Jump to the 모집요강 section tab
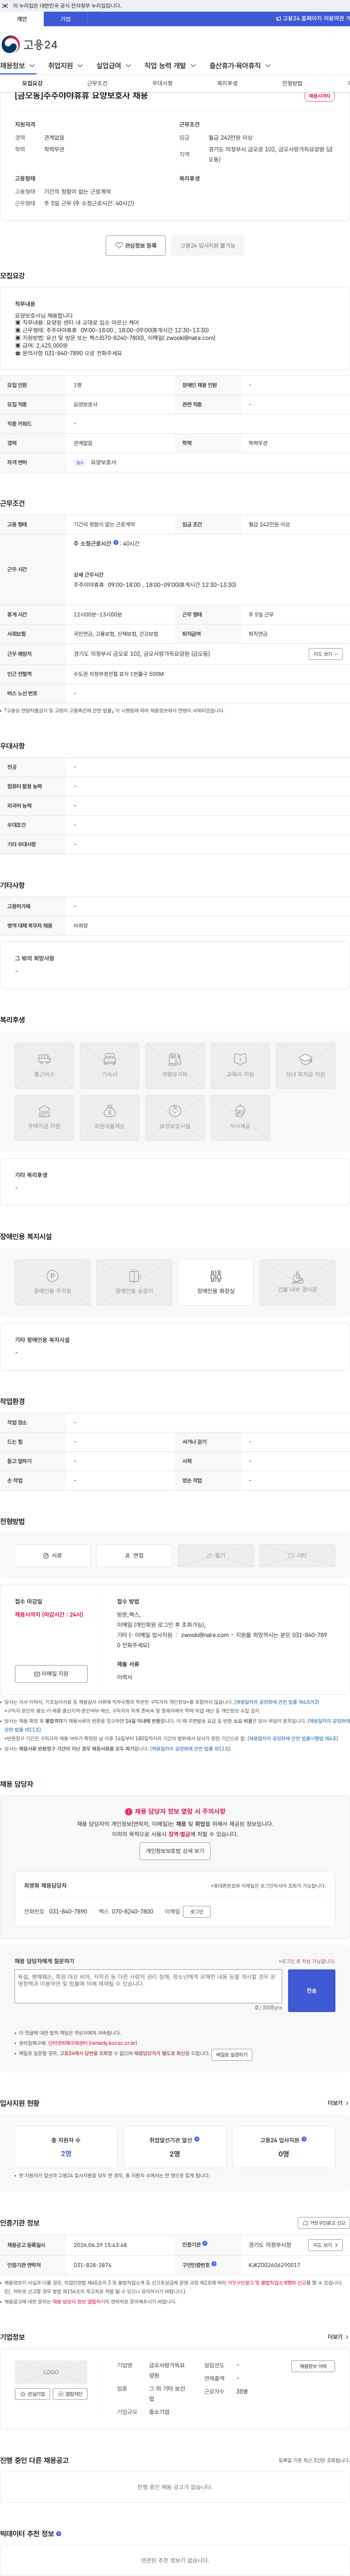The image size is (350, 2576). (32, 83)
